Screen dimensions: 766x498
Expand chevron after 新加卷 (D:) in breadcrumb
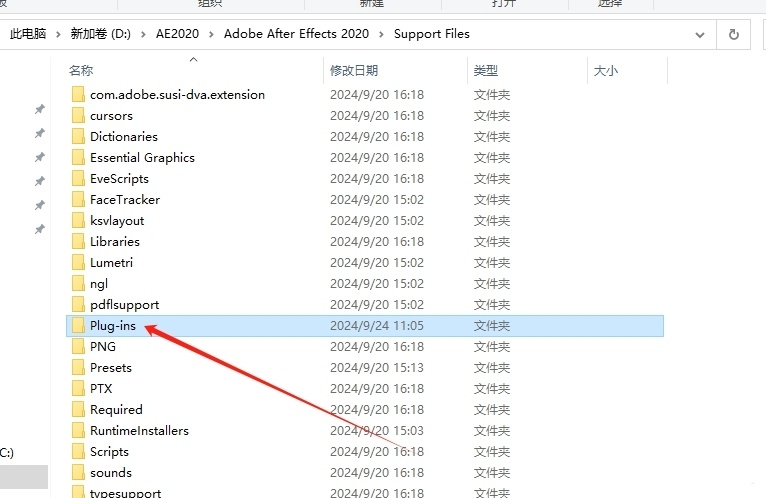pos(143,34)
